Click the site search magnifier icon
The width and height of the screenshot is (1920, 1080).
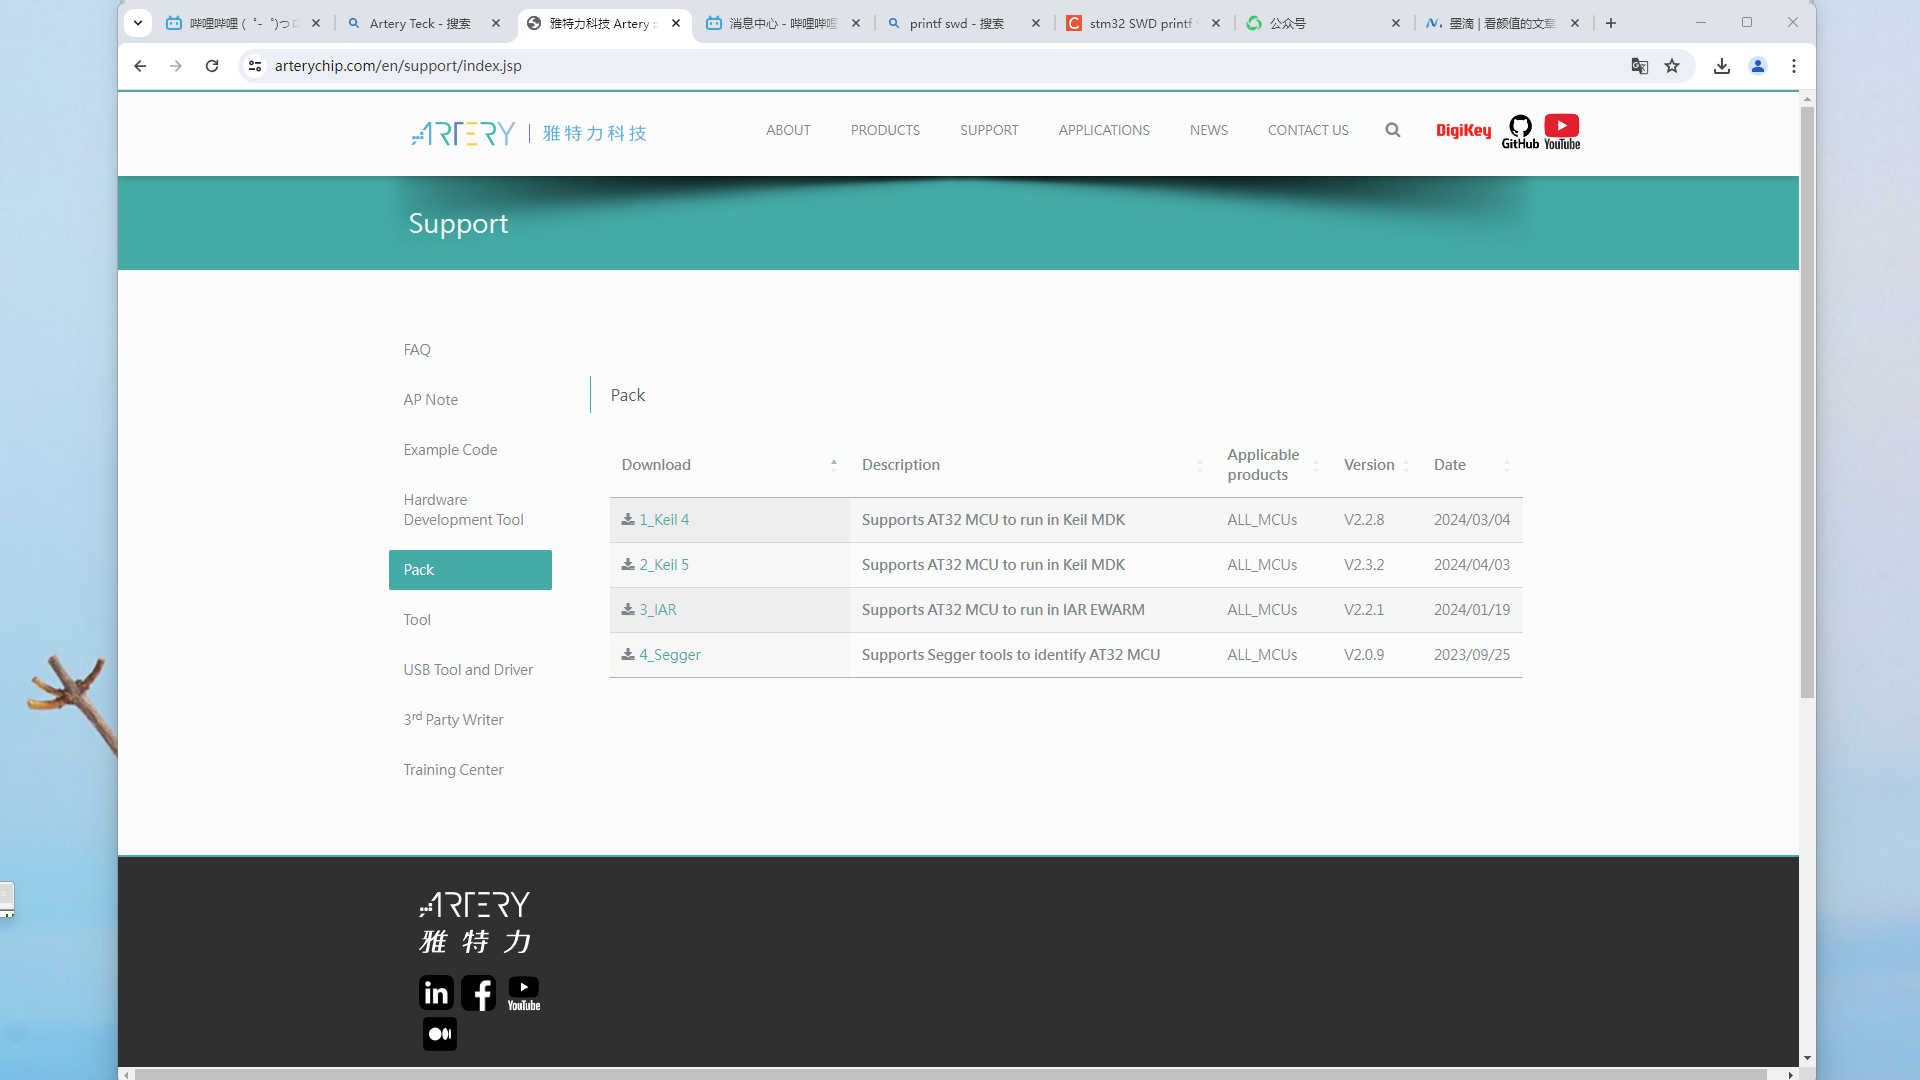click(1392, 130)
